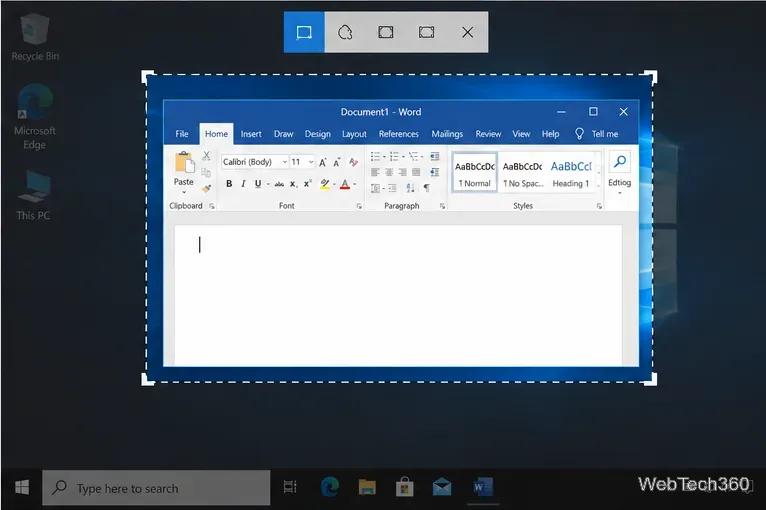This screenshot has width=766, height=510.
Task: Decrease font size with the shrink icon
Action: pyautogui.click(x=337, y=162)
